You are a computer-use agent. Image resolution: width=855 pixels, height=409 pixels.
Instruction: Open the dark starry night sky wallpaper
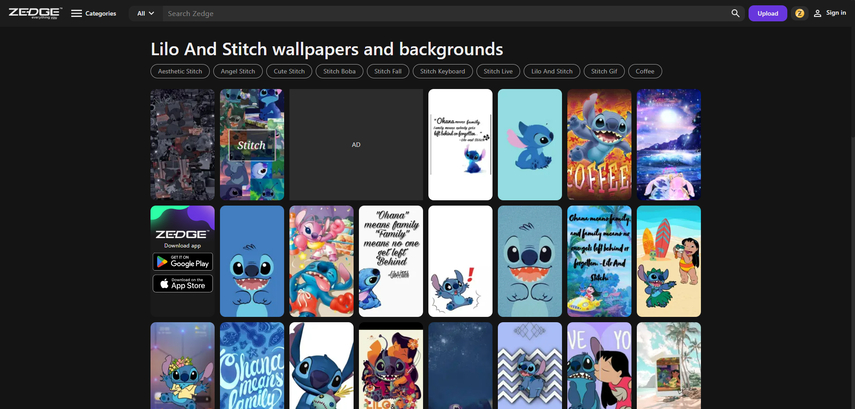[x=460, y=365]
